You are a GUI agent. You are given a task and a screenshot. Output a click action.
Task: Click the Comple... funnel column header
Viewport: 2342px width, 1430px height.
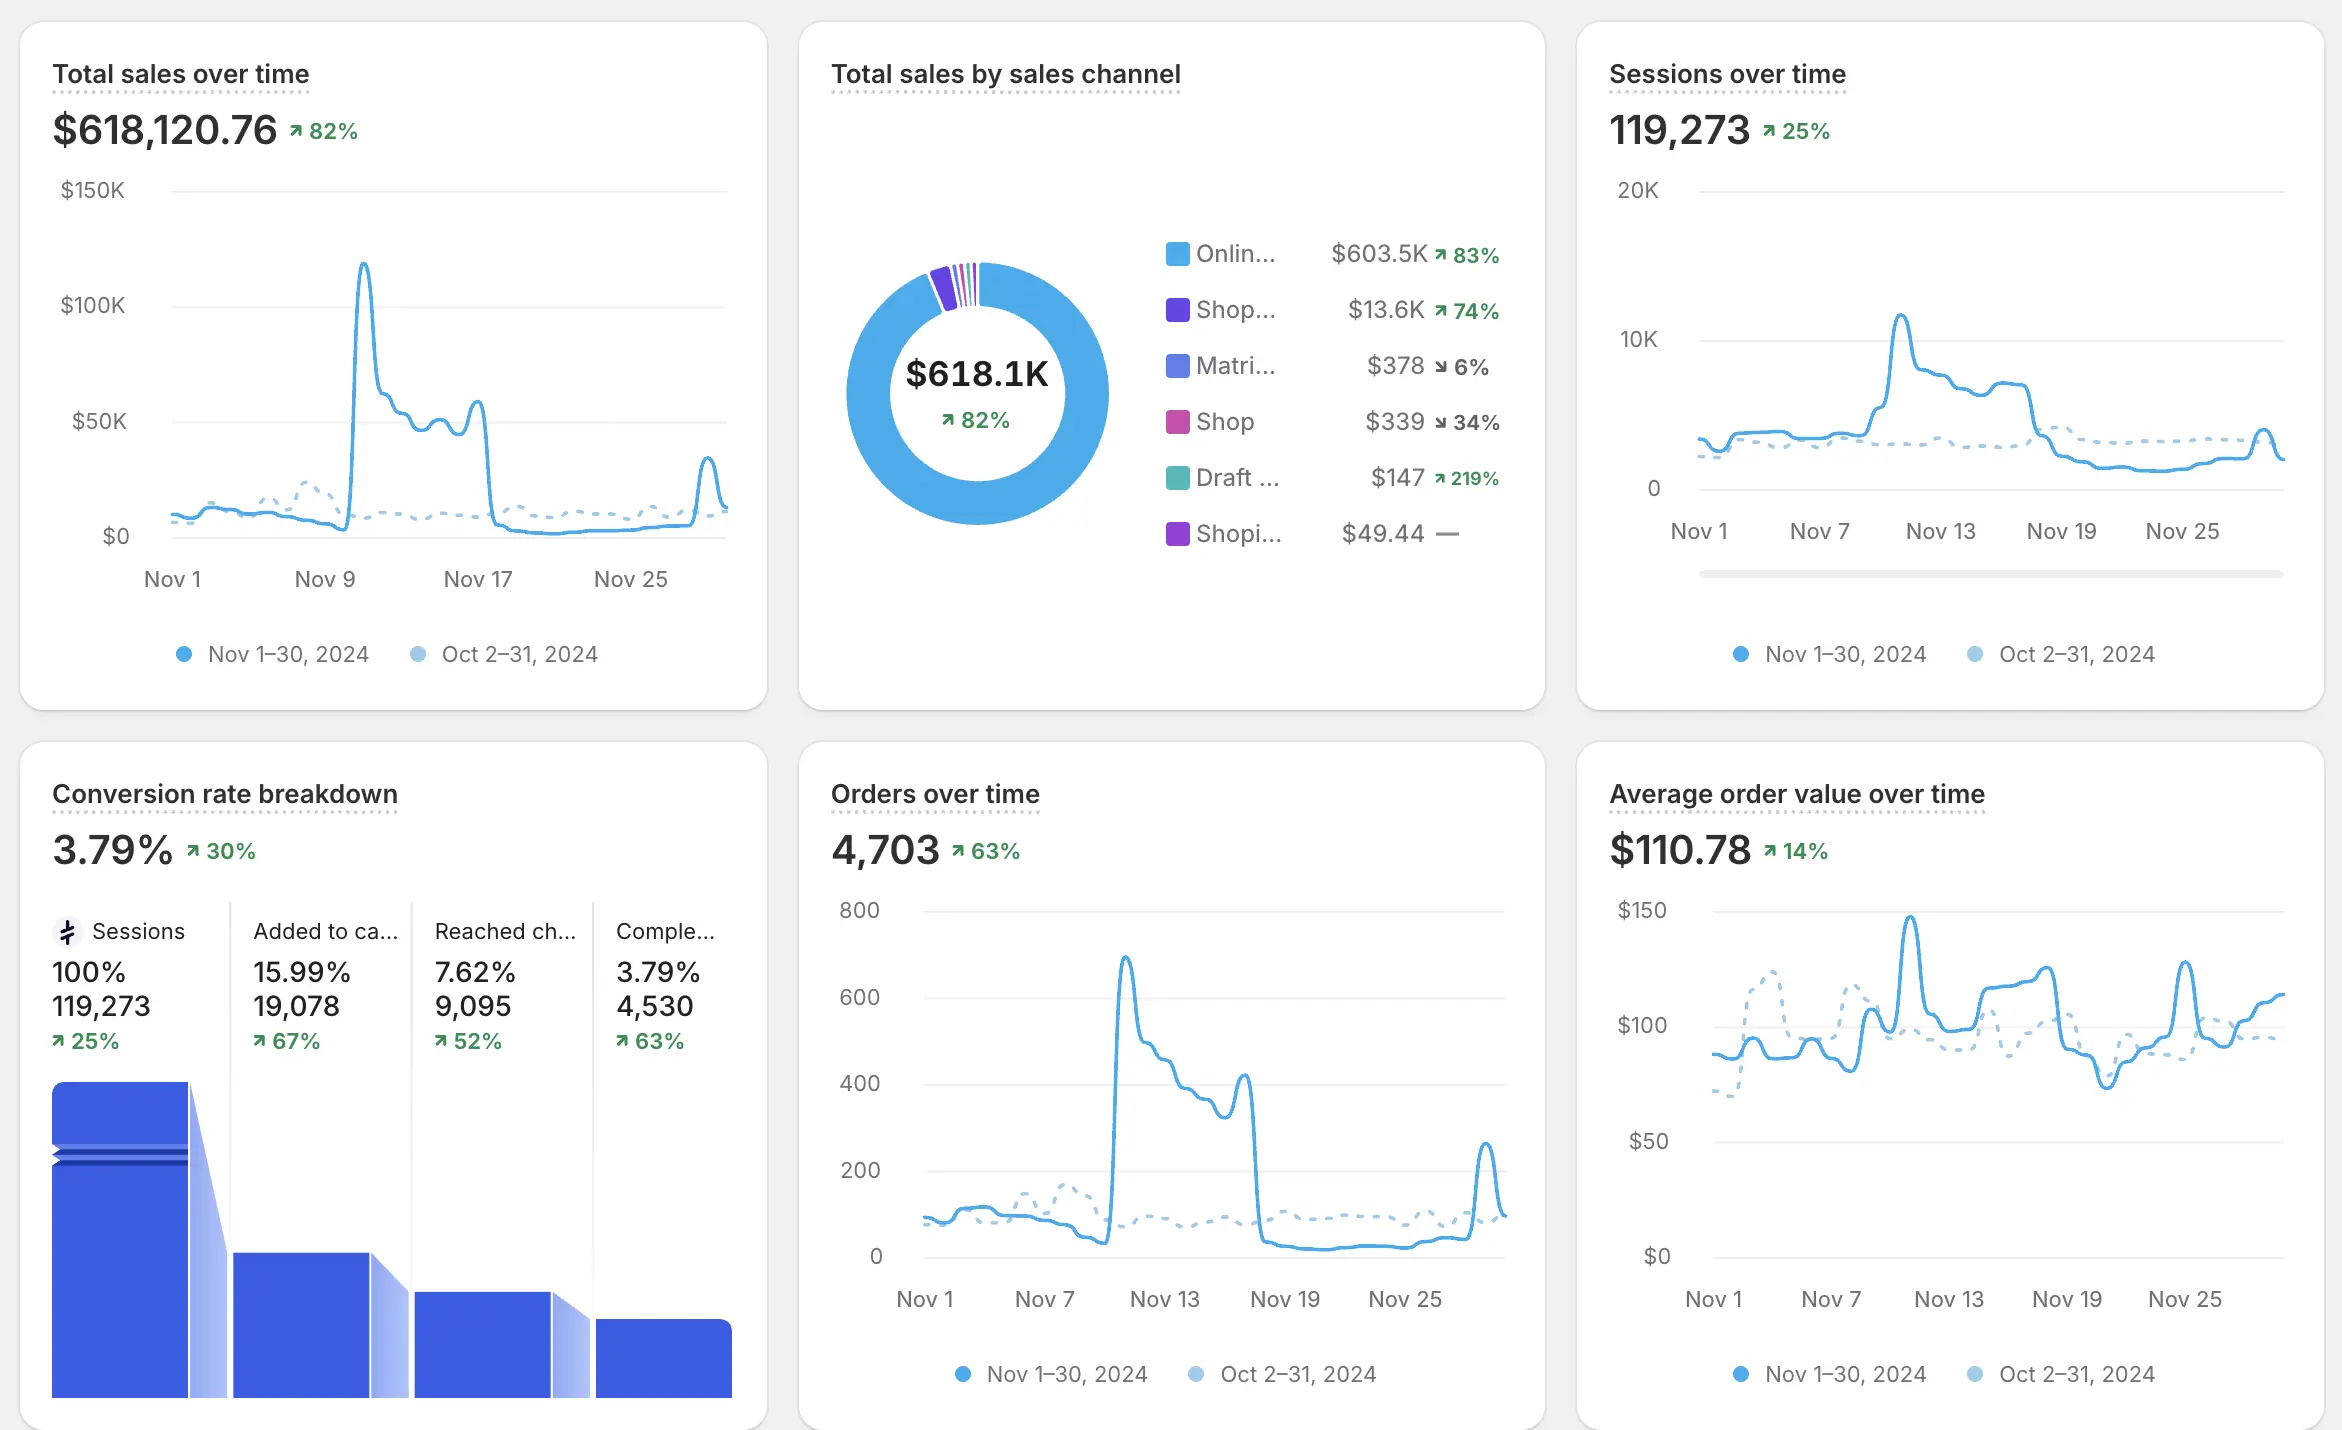(x=665, y=932)
